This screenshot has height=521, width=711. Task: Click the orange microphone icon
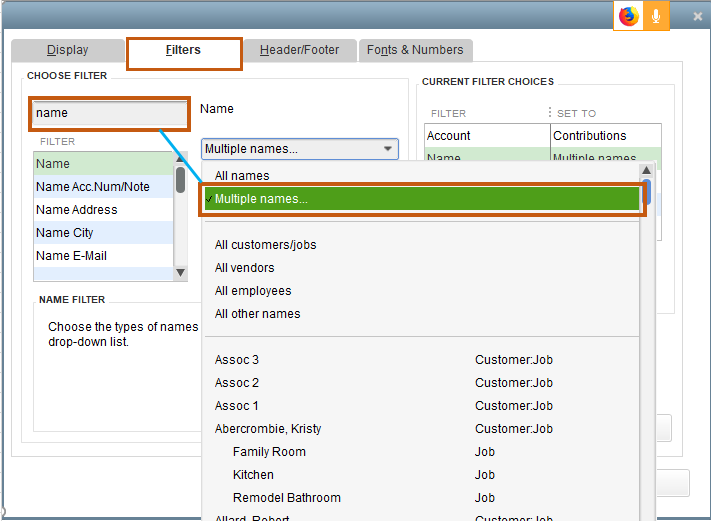656,16
